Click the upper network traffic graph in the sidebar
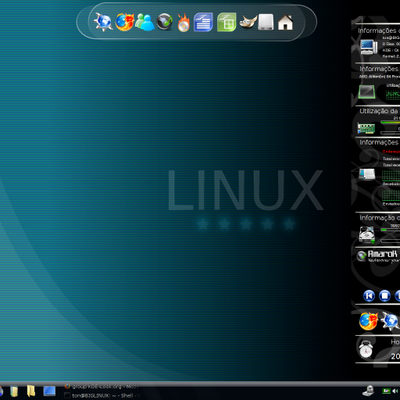400x400 pixels. 391,175
